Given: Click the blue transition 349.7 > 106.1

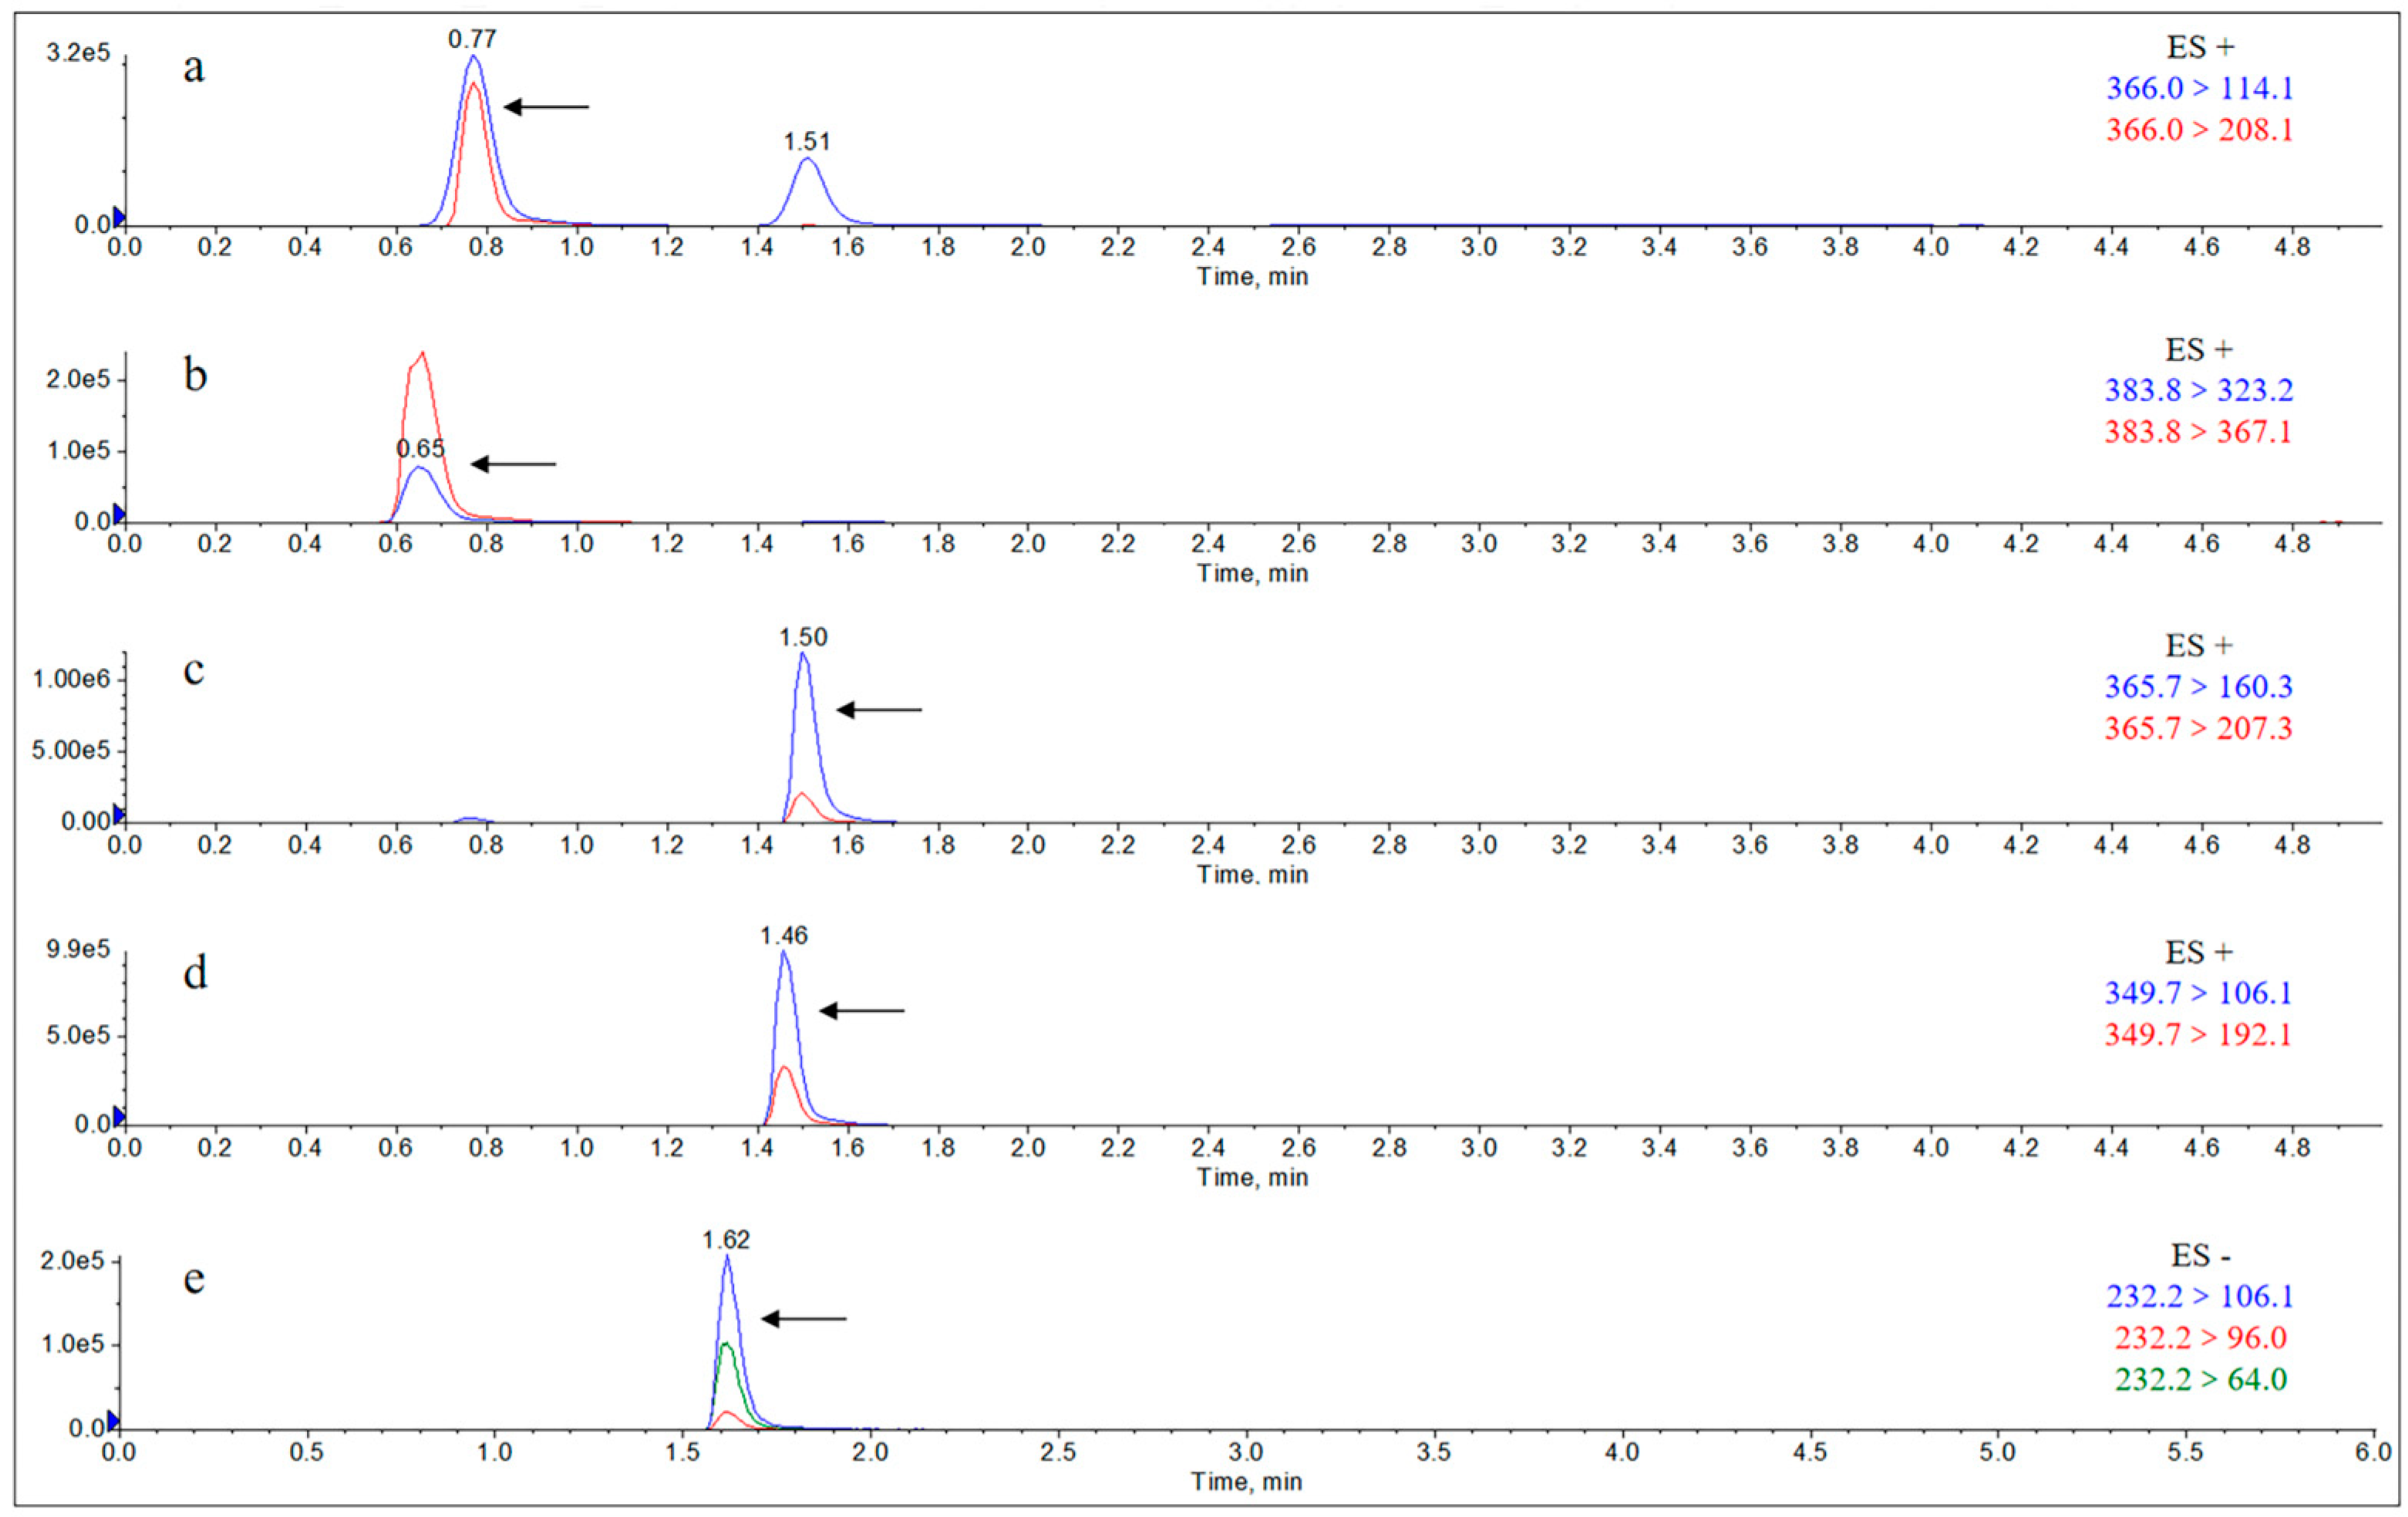Looking at the screenshot, I should coord(2198,993).
